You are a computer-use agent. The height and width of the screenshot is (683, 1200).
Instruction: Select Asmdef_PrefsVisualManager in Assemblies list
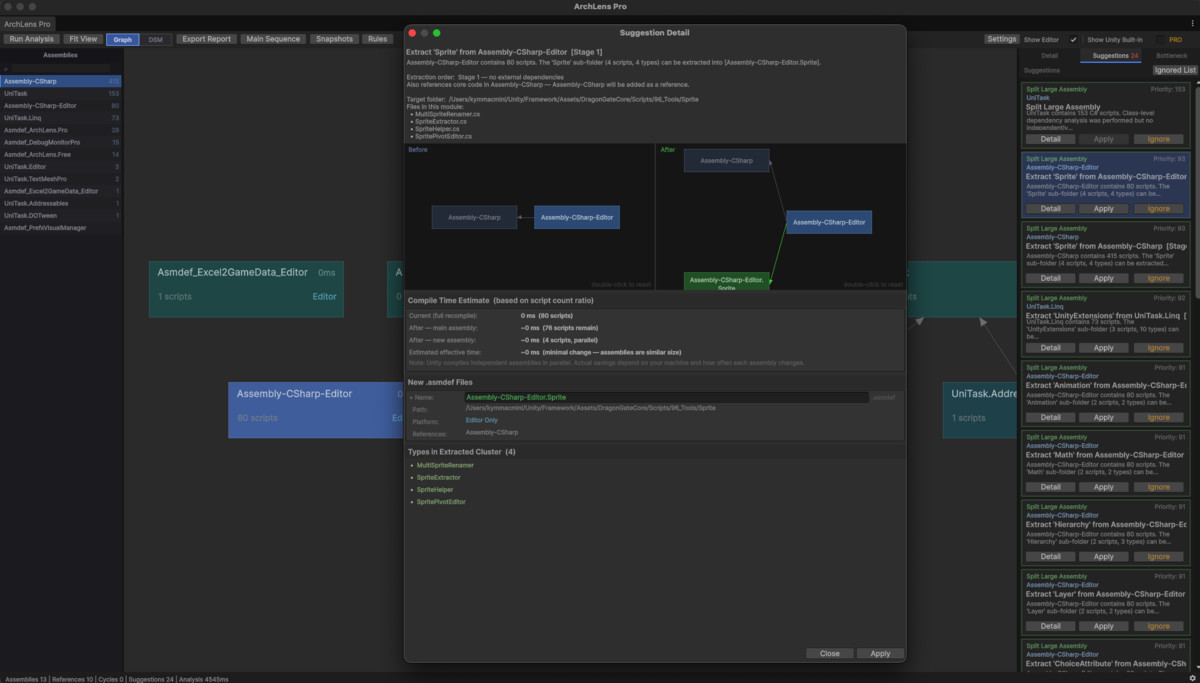[61, 228]
